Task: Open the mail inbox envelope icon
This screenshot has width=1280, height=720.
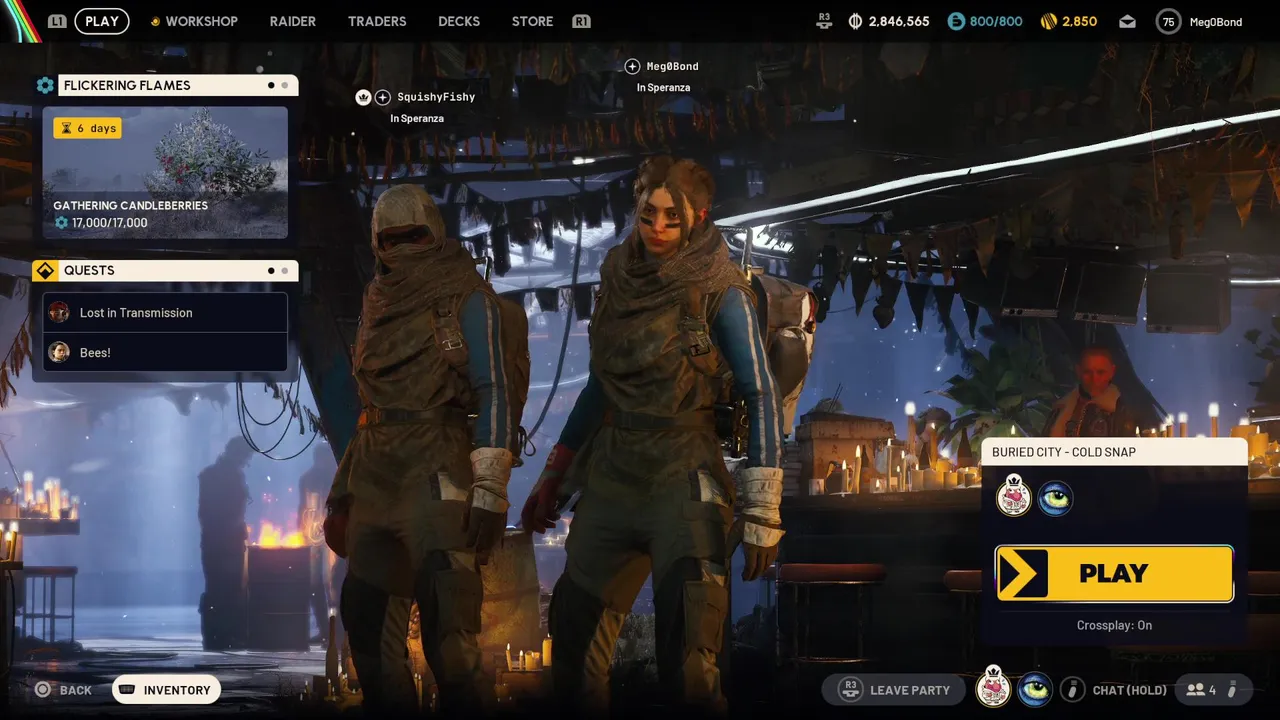Action: (x=1128, y=21)
